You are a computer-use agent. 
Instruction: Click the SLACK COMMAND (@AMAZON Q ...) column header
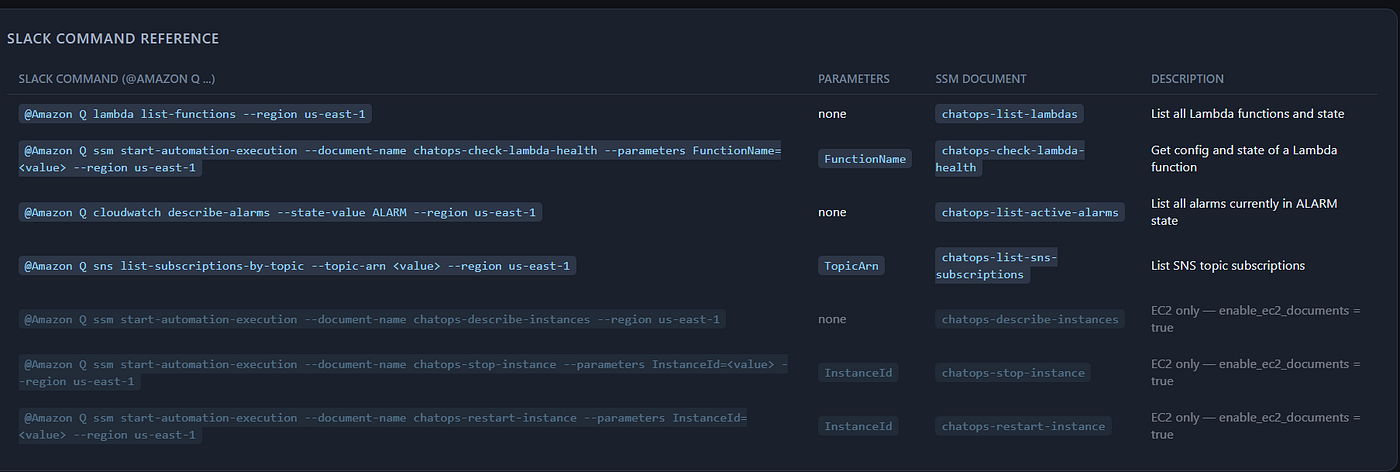[117, 79]
